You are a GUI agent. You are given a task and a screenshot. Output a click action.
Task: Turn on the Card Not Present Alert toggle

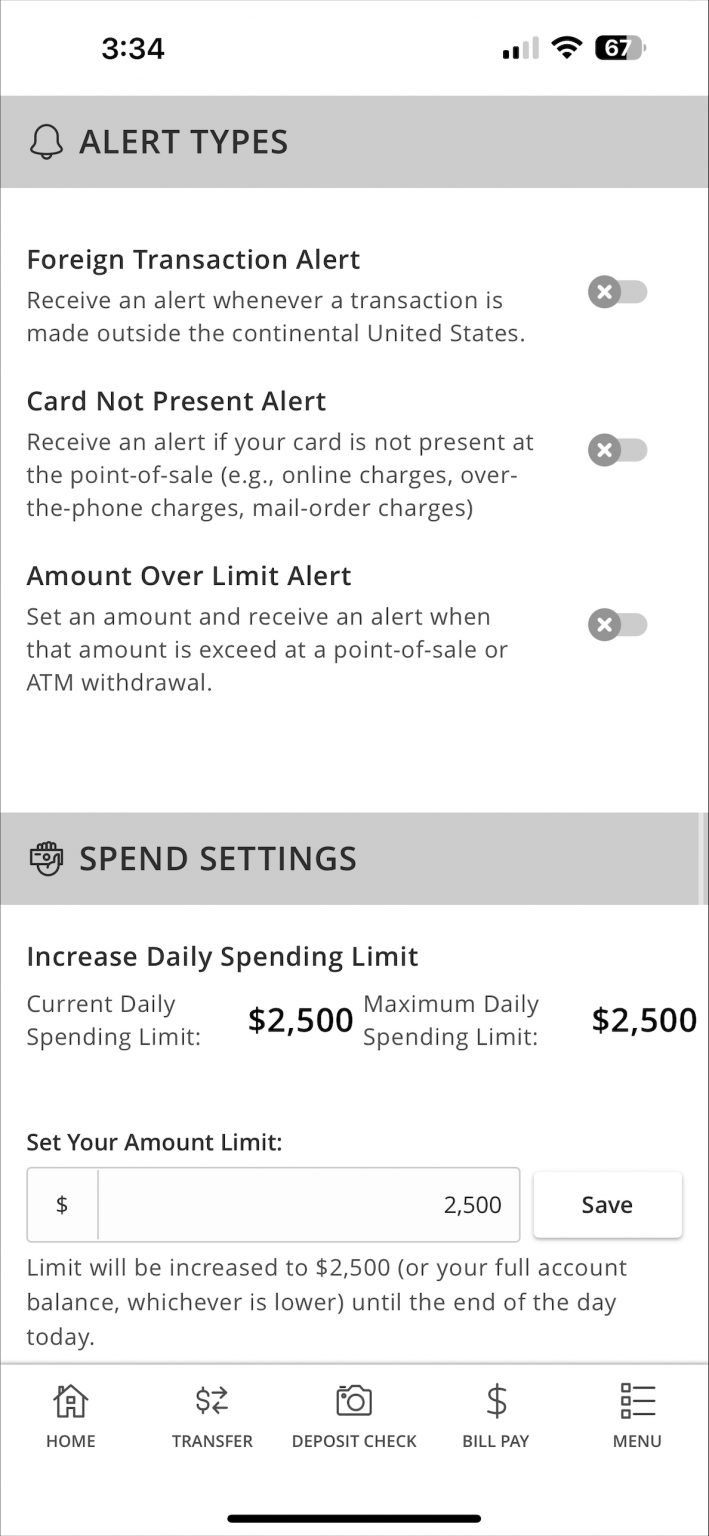coord(617,450)
